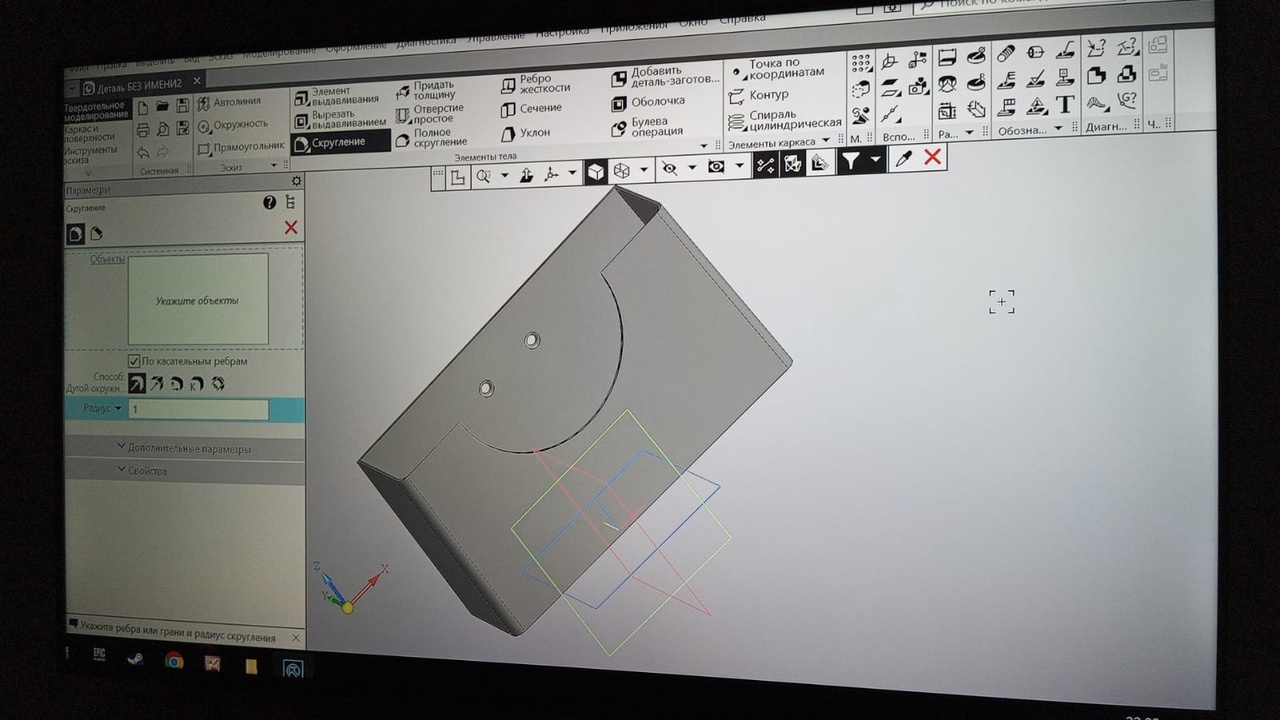Image resolution: width=1280 pixels, height=720 pixels.
Task: Pick the Окружность circle tool
Action: 233,125
